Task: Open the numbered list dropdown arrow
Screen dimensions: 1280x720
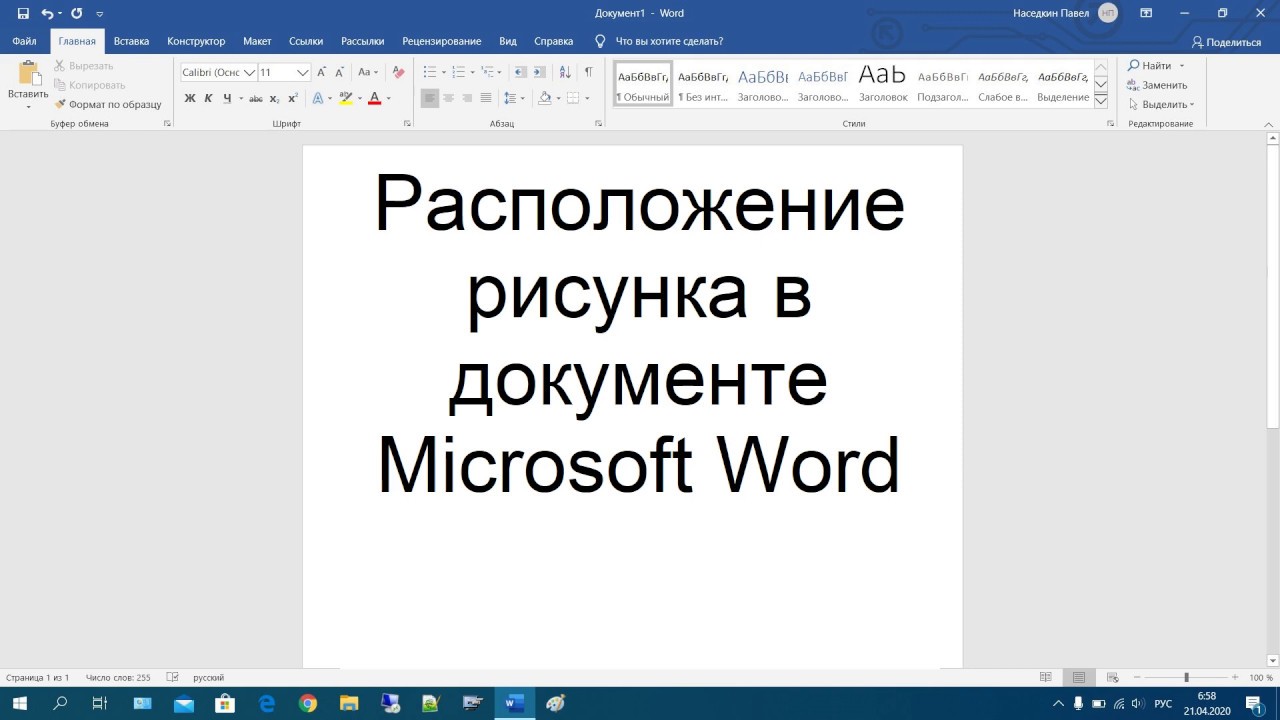Action: [x=474, y=72]
